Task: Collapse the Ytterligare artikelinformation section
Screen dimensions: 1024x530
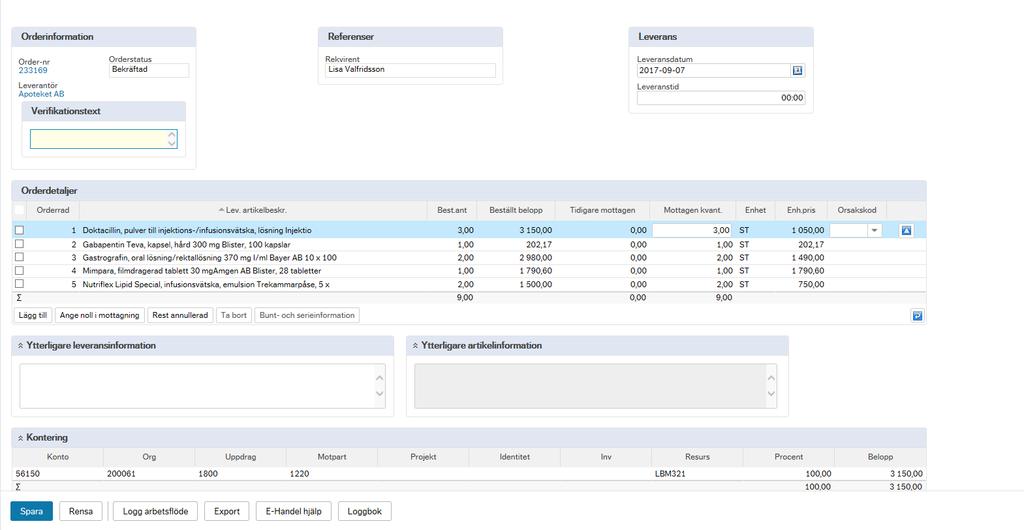Action: [415, 346]
